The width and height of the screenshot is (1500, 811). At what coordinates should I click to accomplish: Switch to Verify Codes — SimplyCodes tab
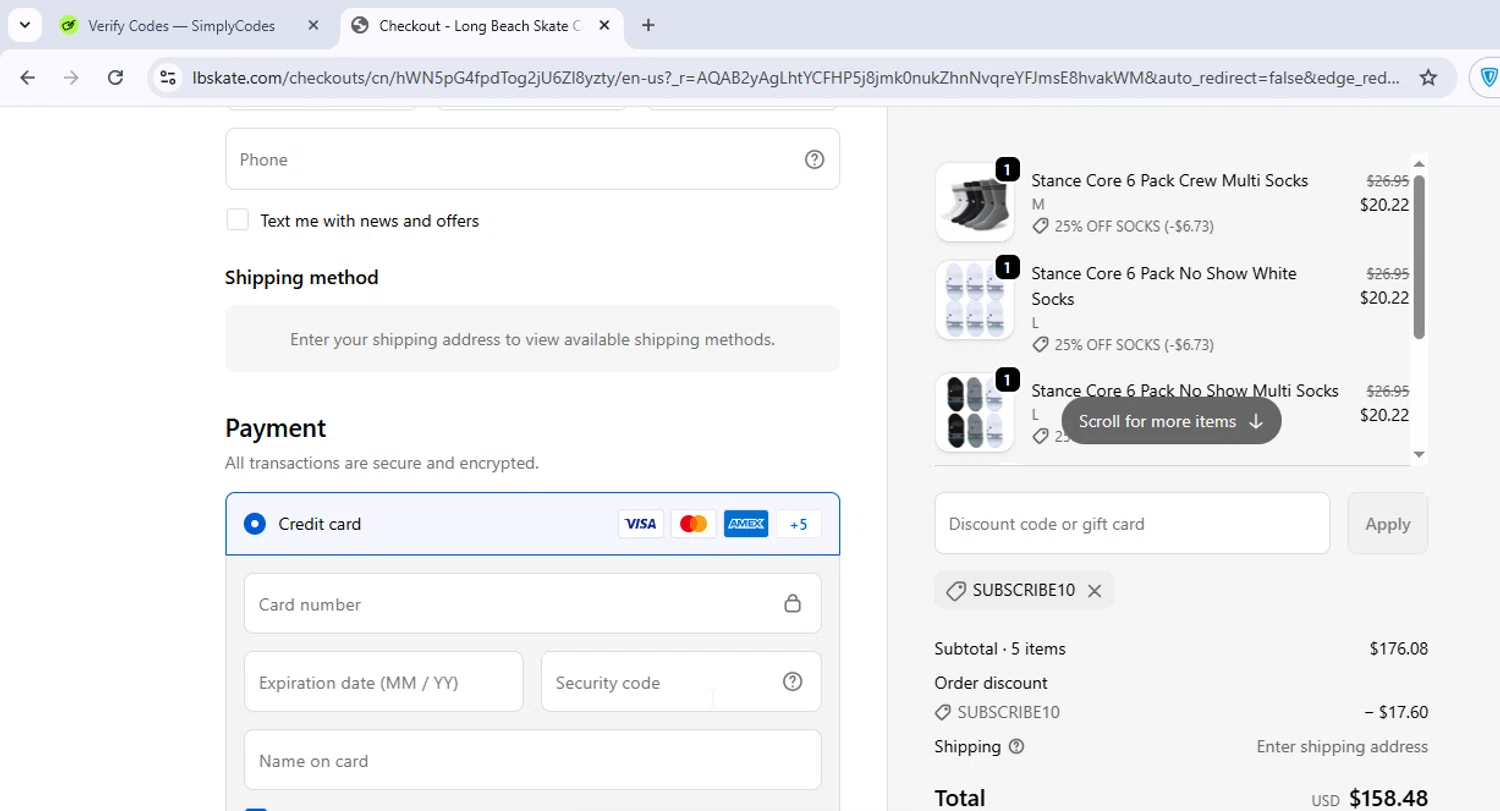(x=180, y=26)
